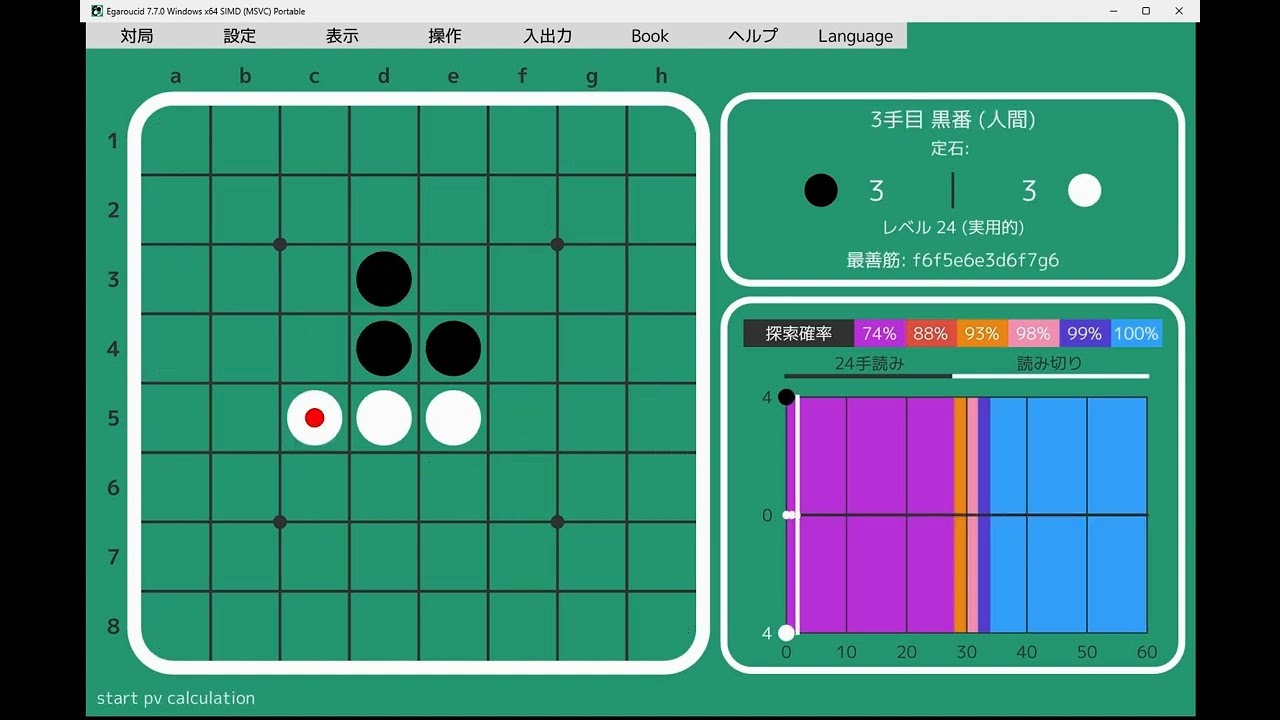Place a disc on empty square f6
This screenshot has width=1280, height=720.
pos(523,488)
